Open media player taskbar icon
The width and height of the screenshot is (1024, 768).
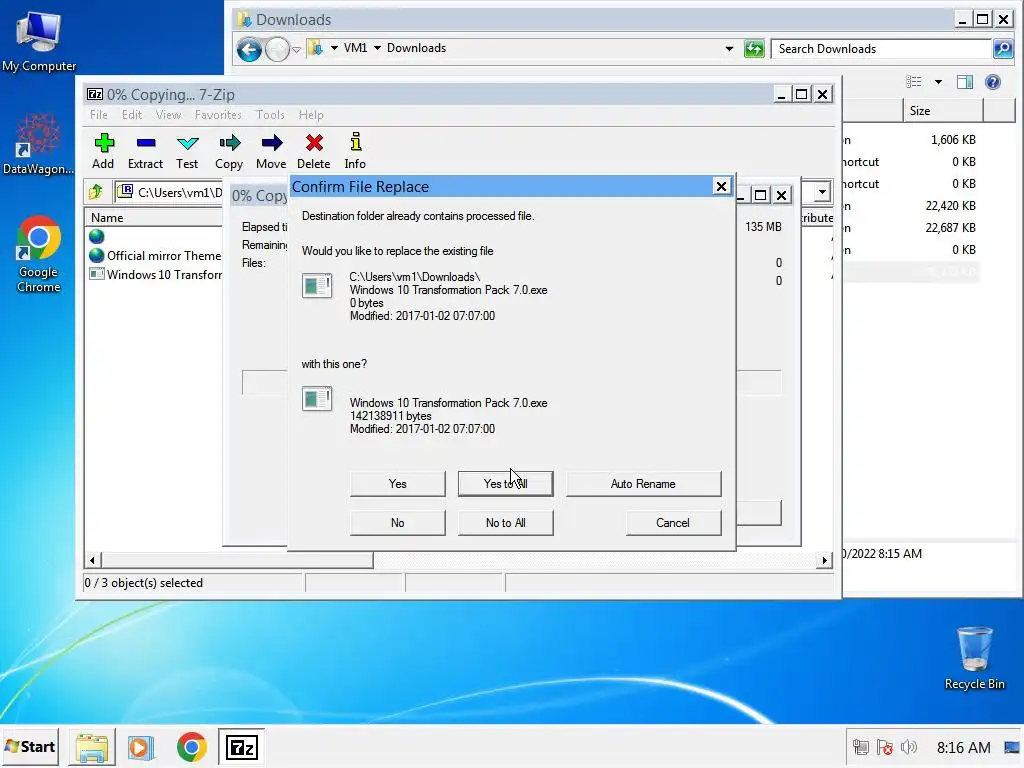pyautogui.click(x=140, y=747)
